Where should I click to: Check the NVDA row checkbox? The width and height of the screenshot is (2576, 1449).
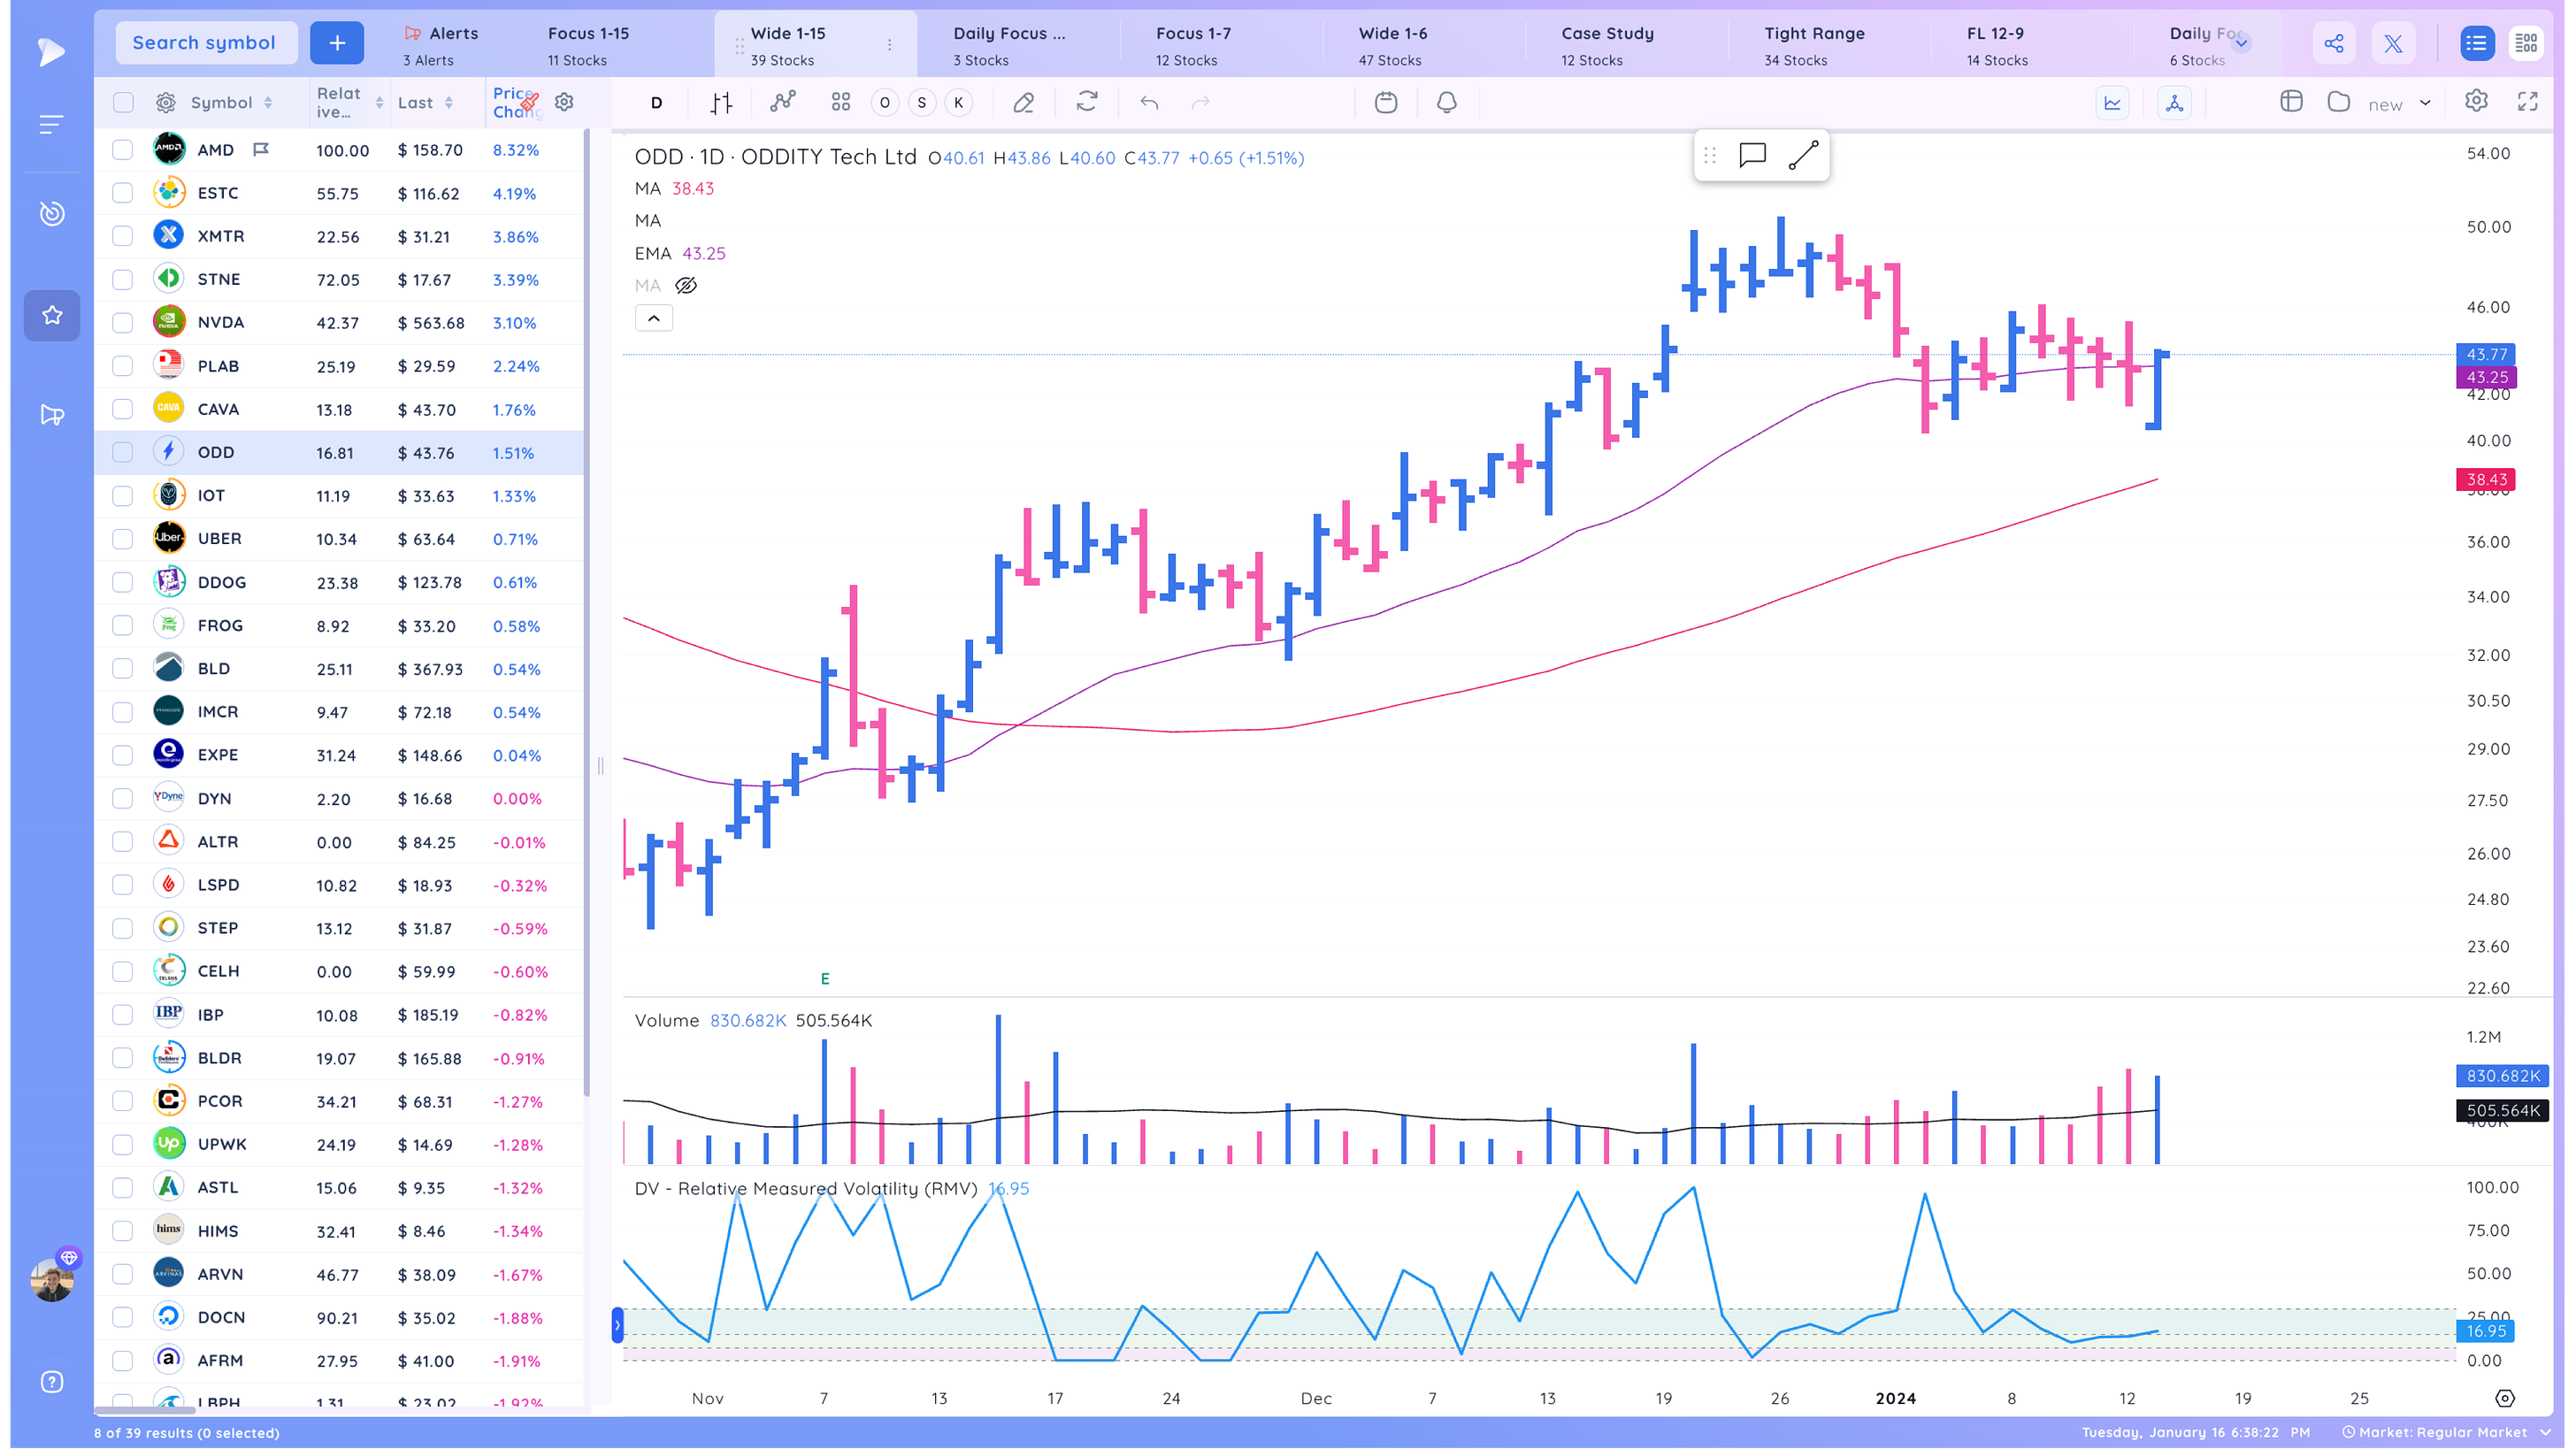tap(123, 323)
